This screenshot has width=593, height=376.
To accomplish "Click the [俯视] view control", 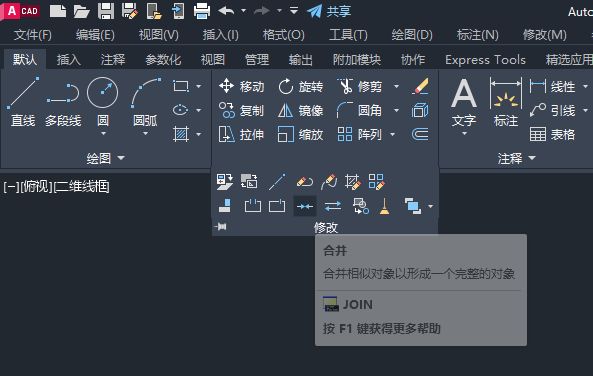I will click(x=36, y=186).
